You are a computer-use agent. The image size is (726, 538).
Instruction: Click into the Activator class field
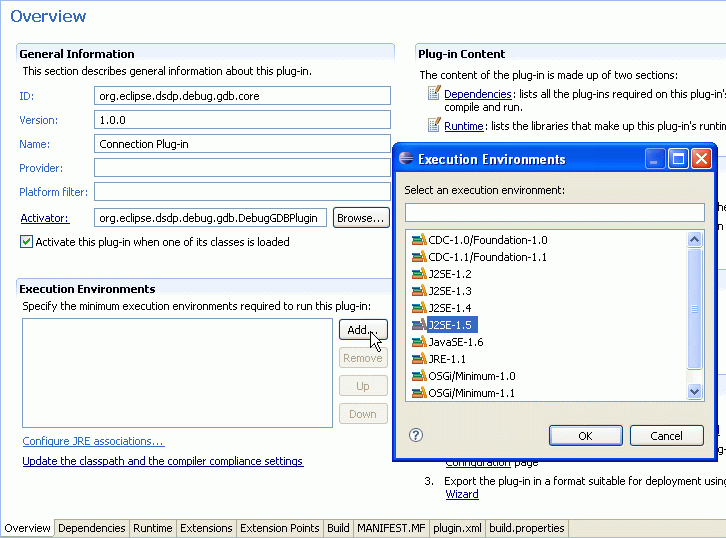[x=210, y=218]
